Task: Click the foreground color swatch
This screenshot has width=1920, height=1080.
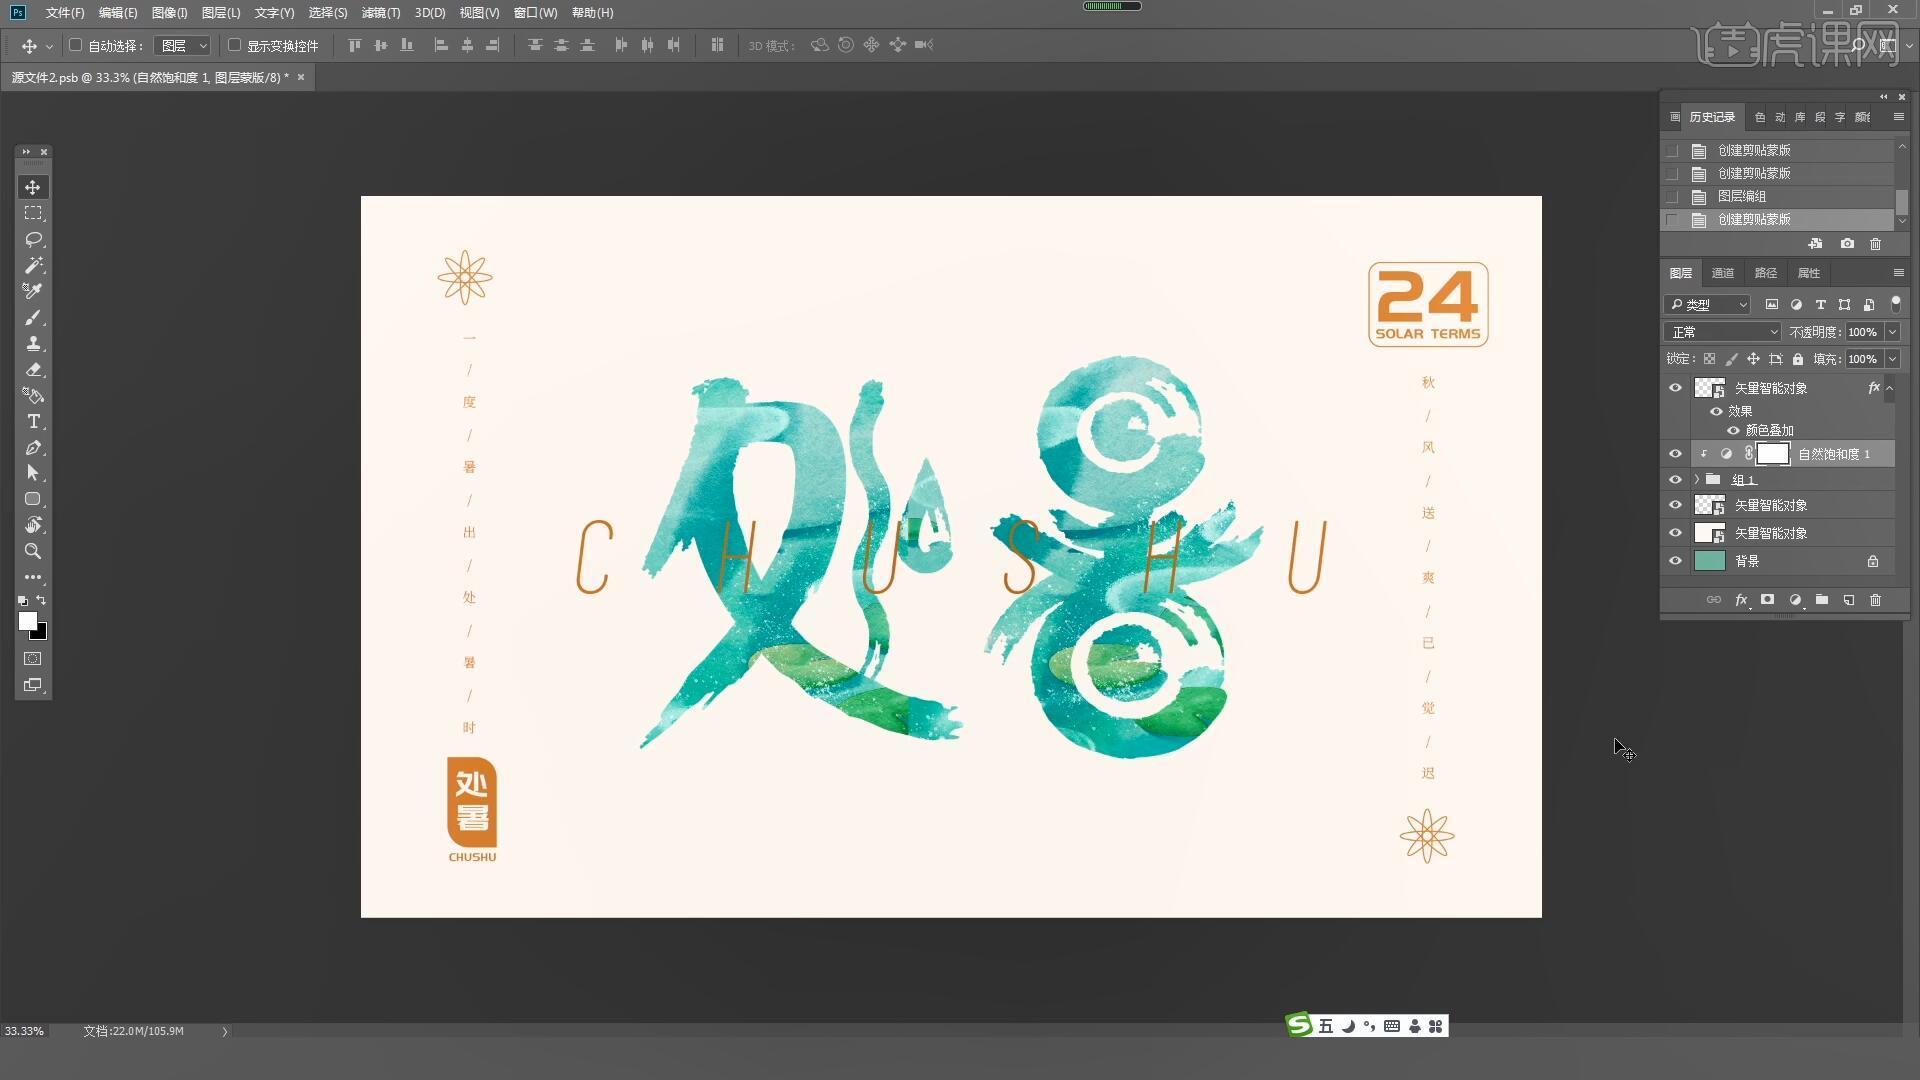Action: tap(27, 621)
